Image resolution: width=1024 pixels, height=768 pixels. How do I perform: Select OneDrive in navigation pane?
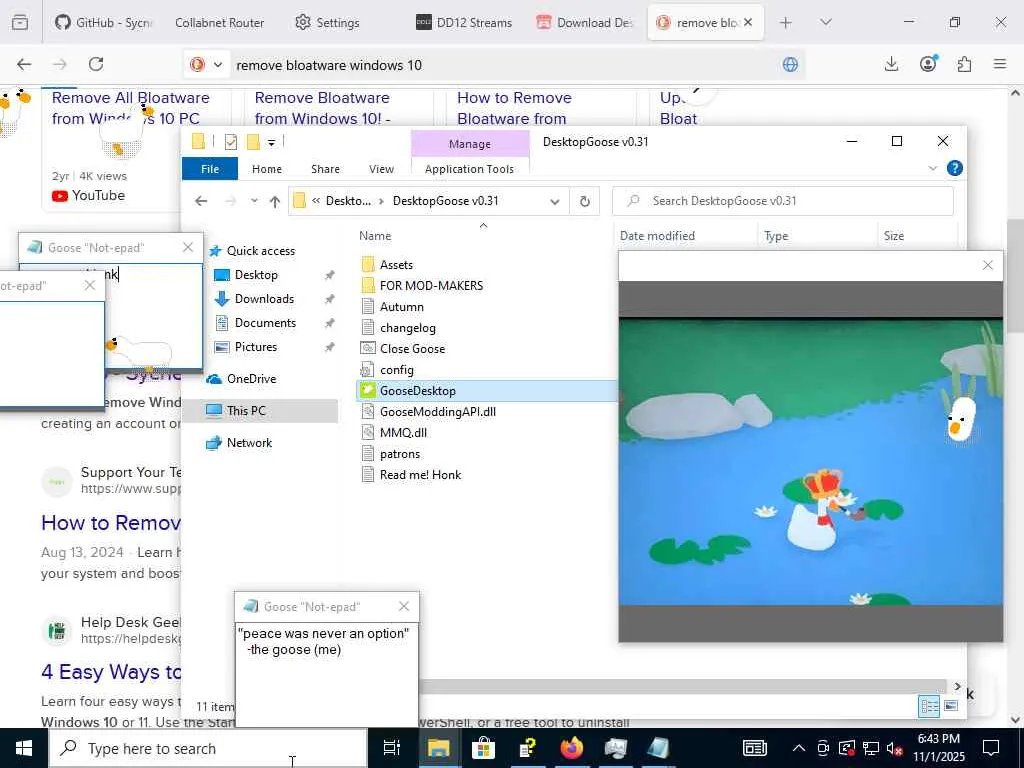pyautogui.click(x=251, y=379)
